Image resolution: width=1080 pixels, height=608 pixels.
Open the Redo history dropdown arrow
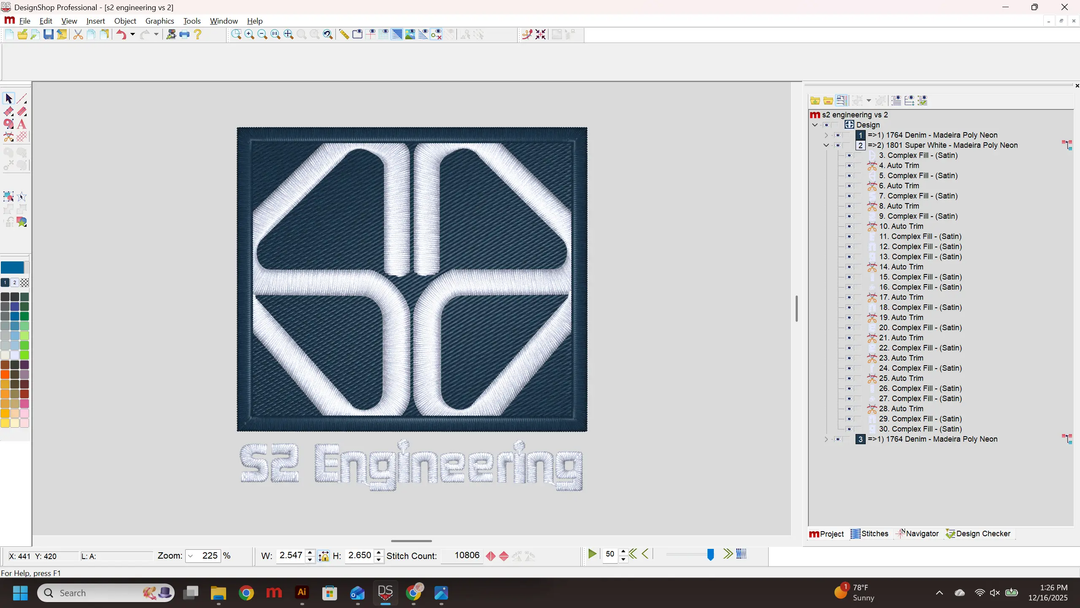(156, 34)
